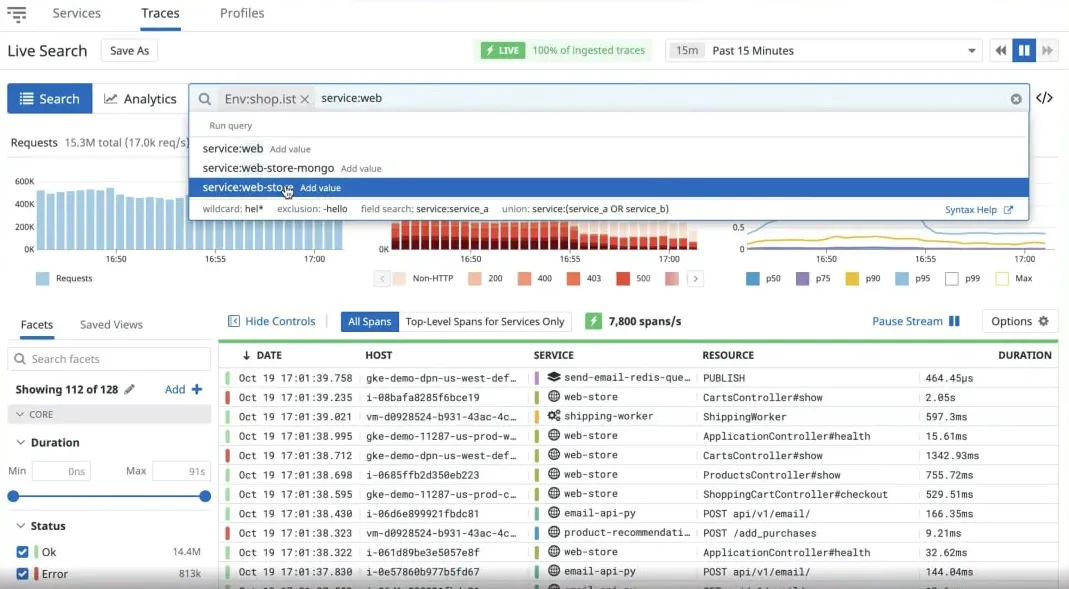Open the Saved Views tab
The width and height of the screenshot is (1069, 589).
(111, 324)
